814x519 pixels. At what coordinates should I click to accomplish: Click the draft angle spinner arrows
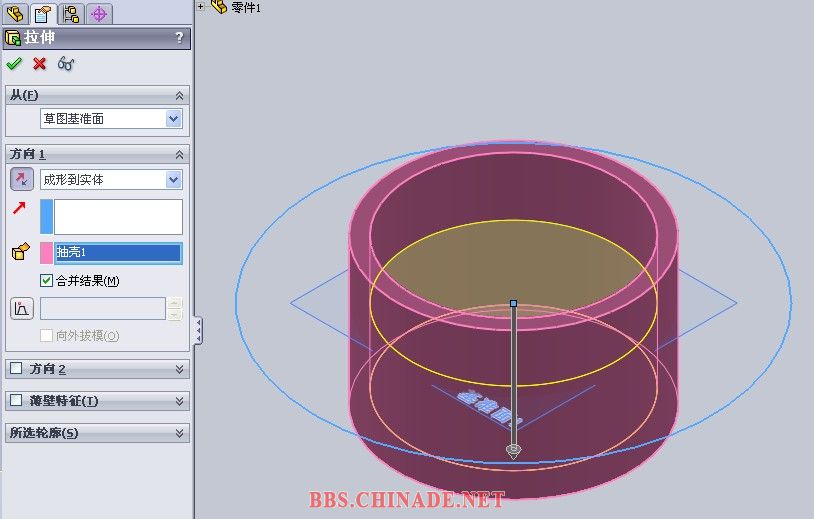coord(175,308)
